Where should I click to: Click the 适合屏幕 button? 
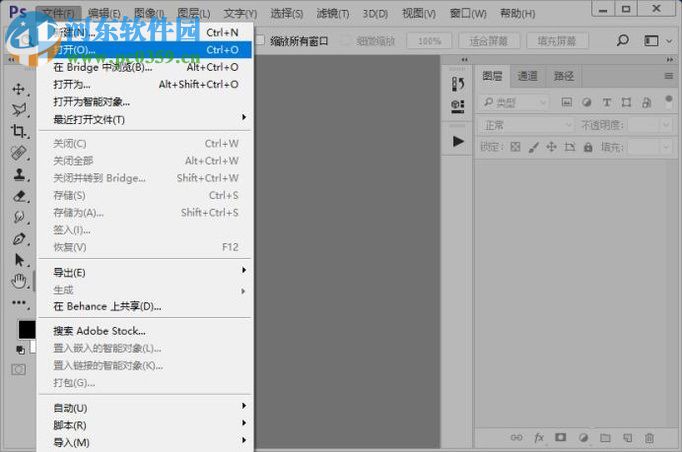(489, 41)
